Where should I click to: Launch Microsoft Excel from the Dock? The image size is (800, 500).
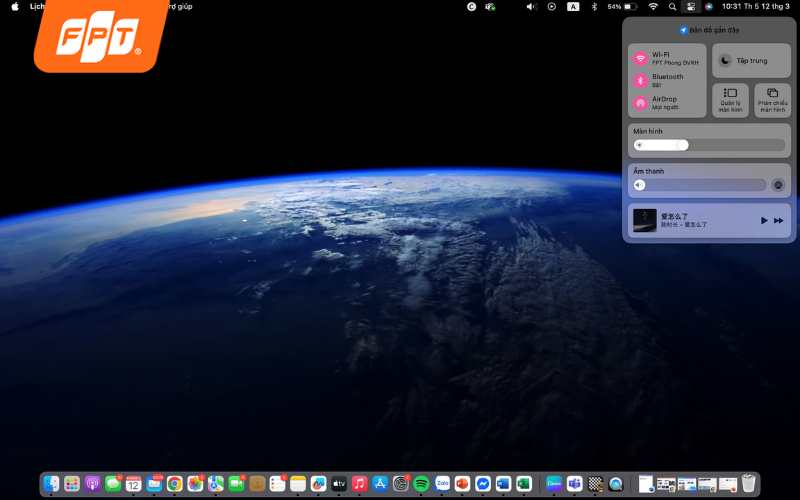523,483
